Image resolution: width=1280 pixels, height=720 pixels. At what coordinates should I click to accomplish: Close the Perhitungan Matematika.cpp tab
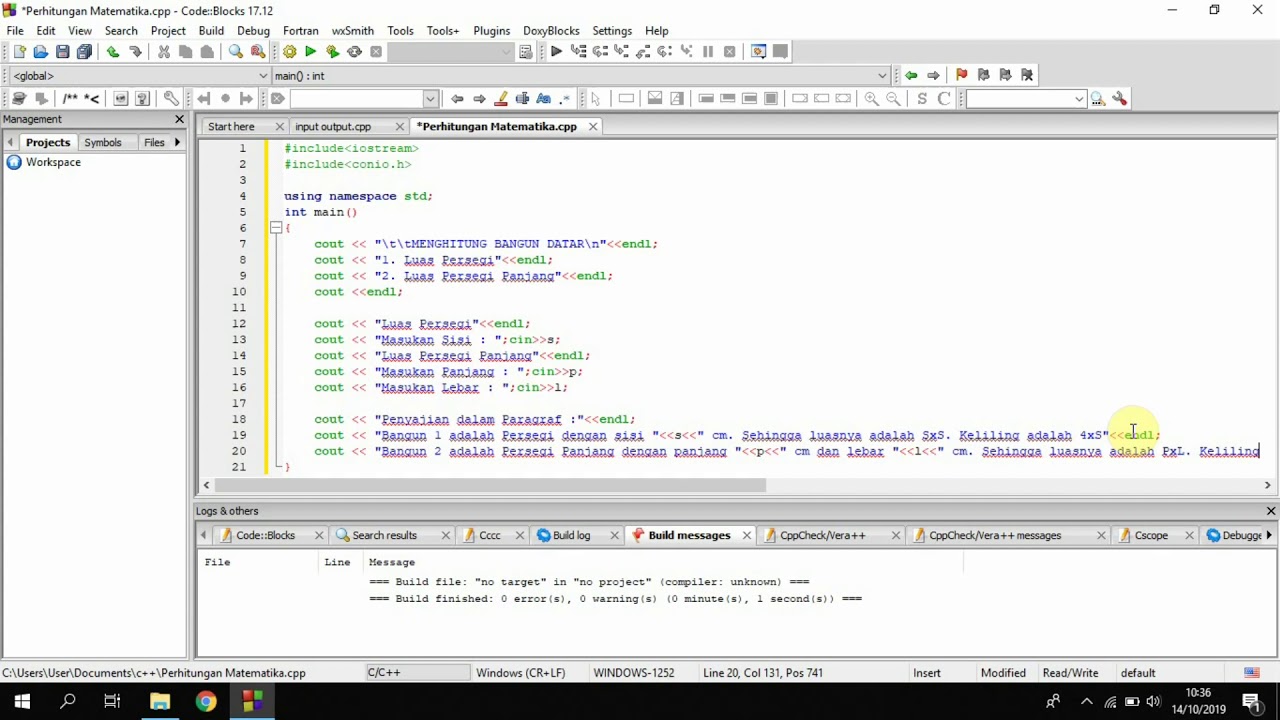click(x=593, y=126)
